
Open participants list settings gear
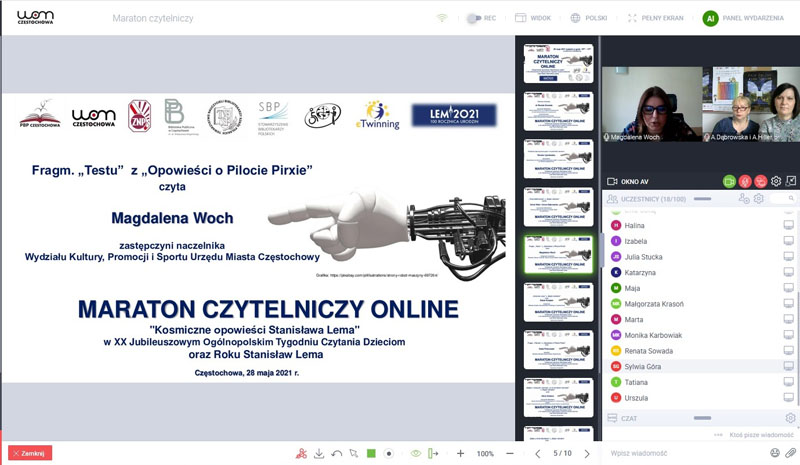(x=759, y=199)
